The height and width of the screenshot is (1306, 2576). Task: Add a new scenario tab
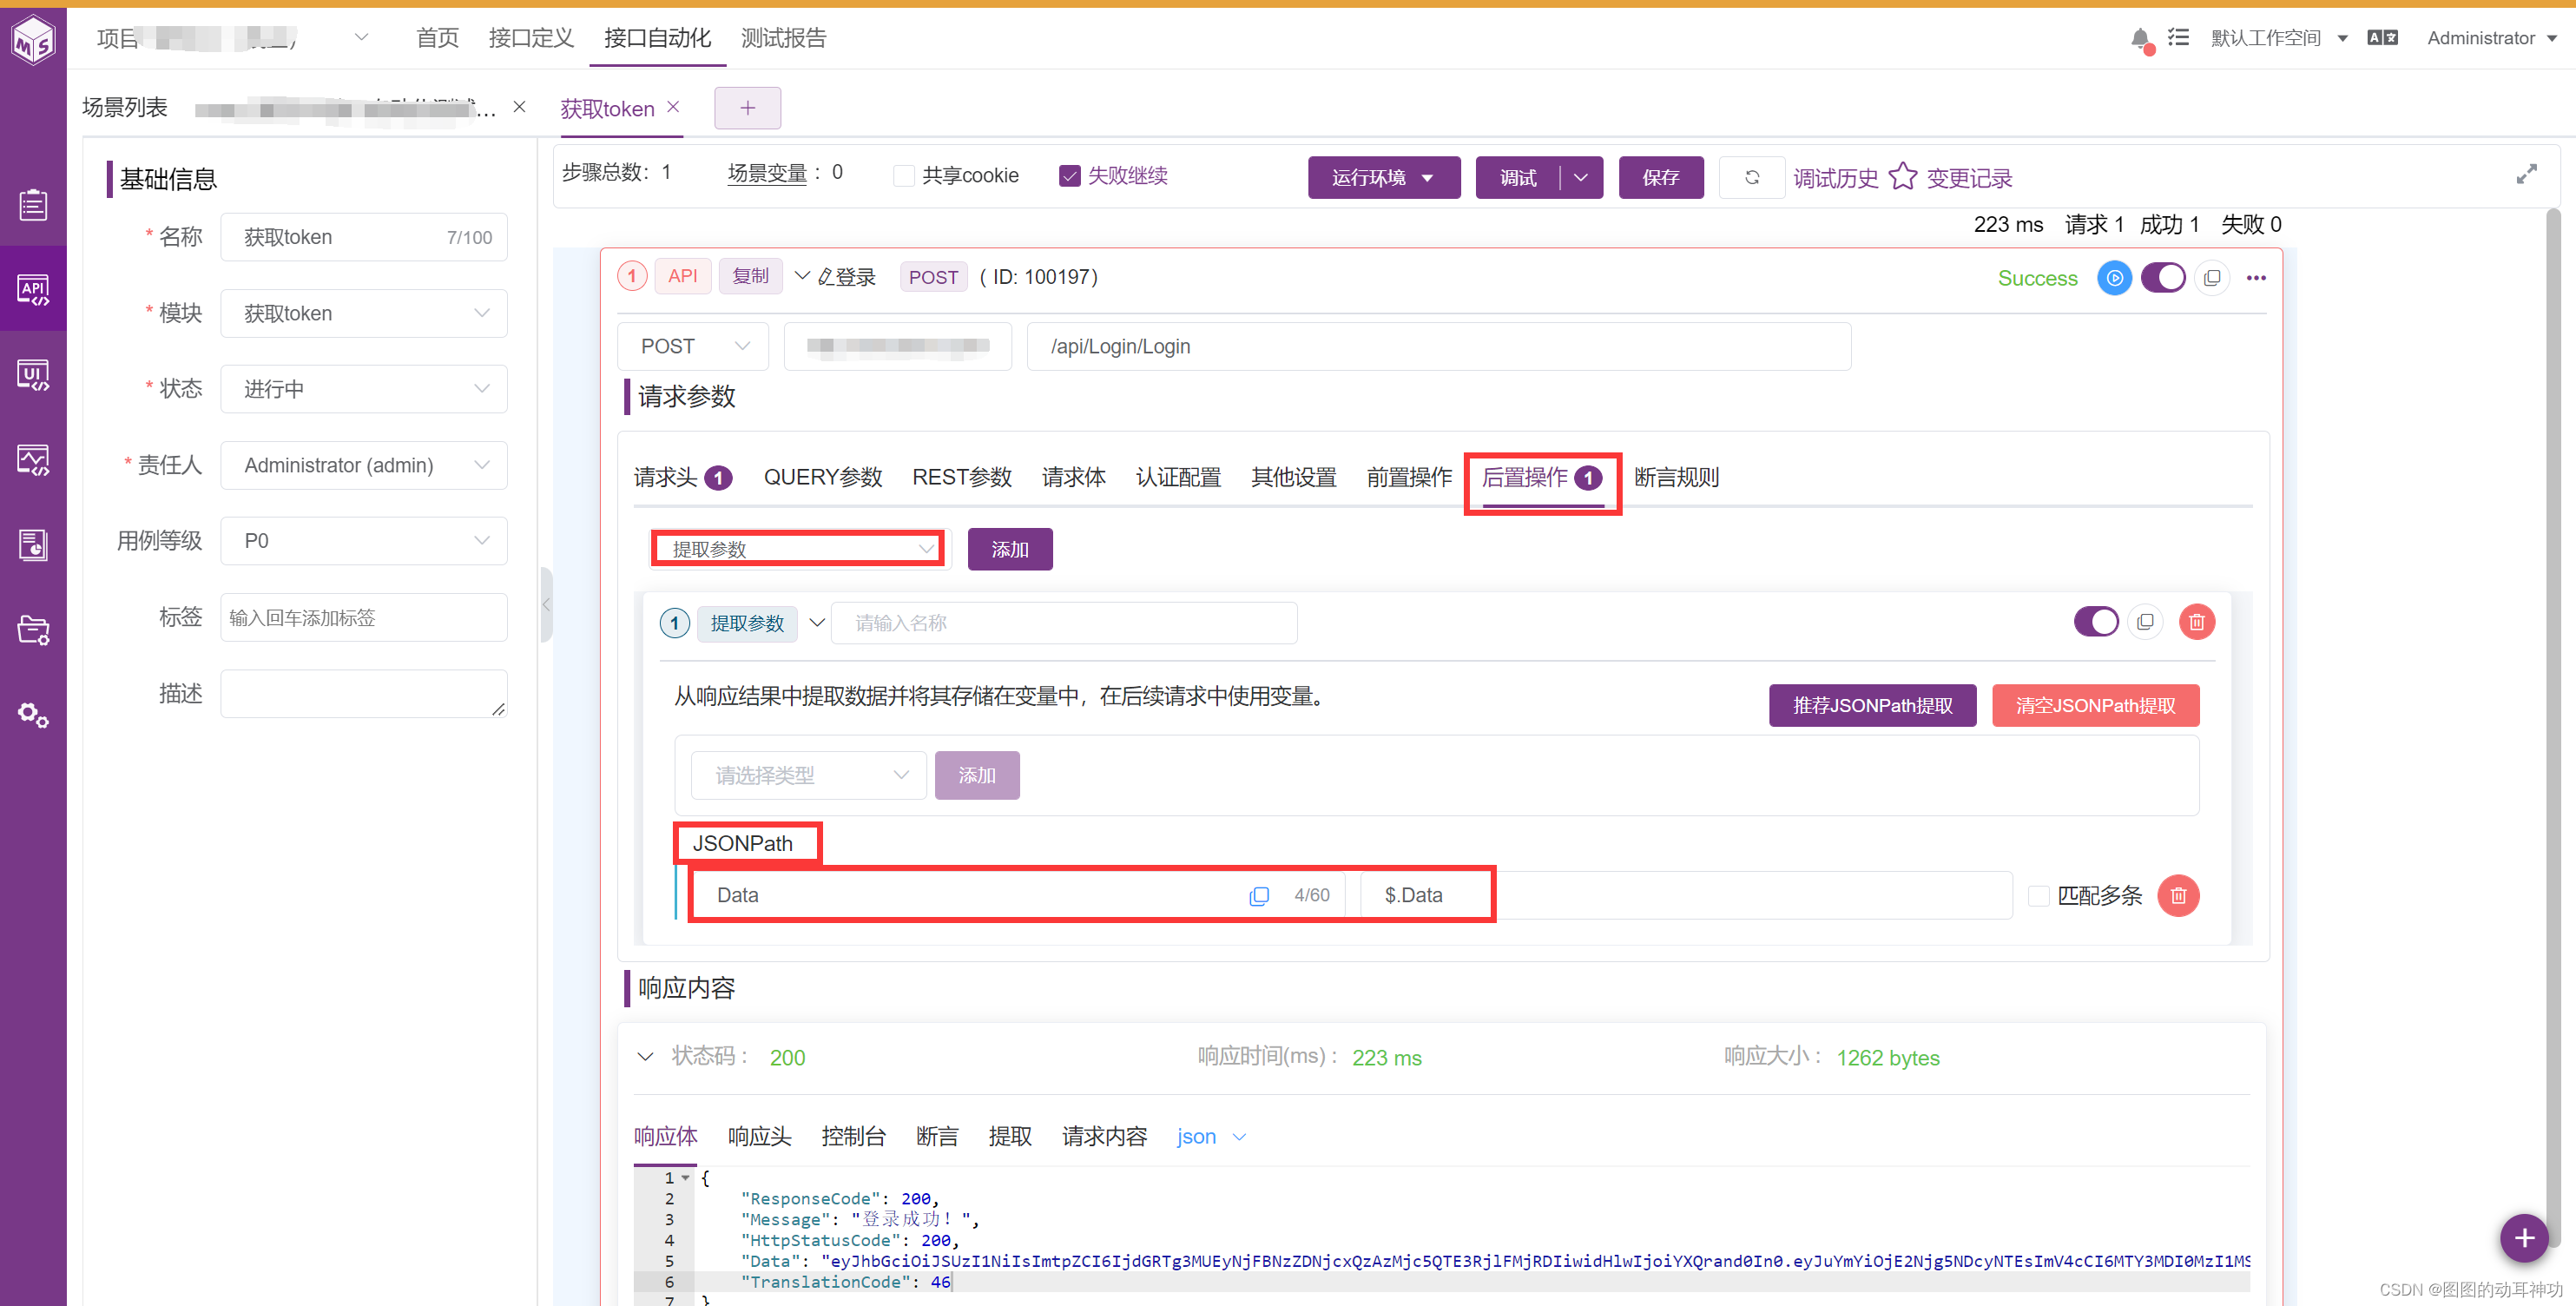point(747,108)
